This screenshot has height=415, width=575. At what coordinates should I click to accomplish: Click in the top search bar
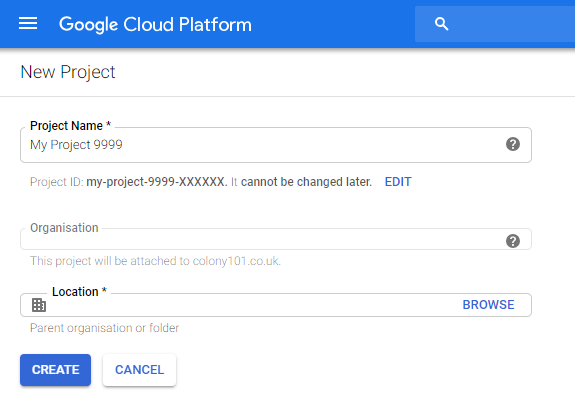[495, 24]
